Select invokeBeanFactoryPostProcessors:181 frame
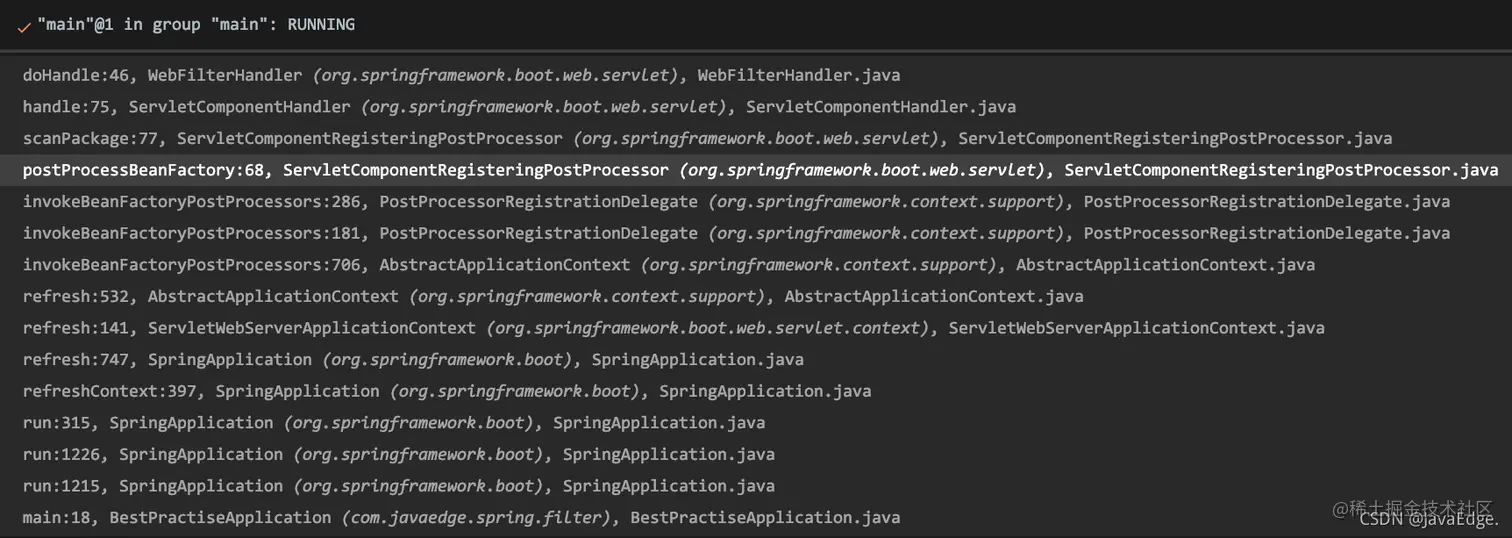 click(x=756, y=233)
